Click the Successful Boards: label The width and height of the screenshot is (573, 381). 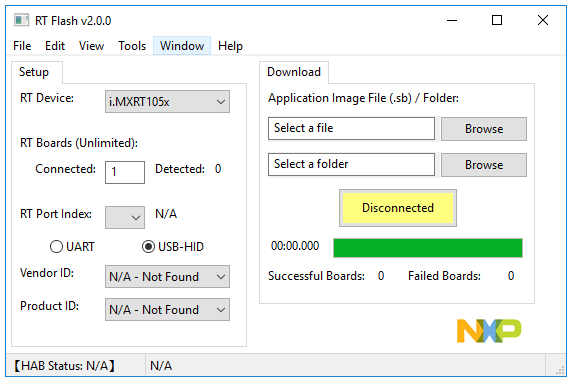pos(316,276)
